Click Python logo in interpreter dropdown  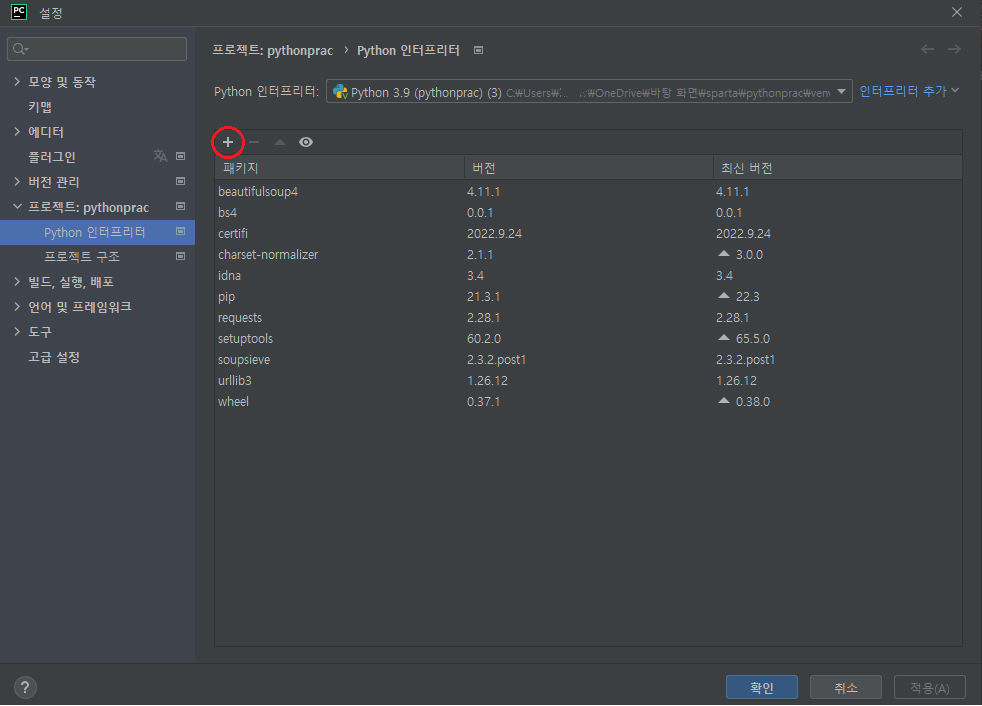point(340,92)
